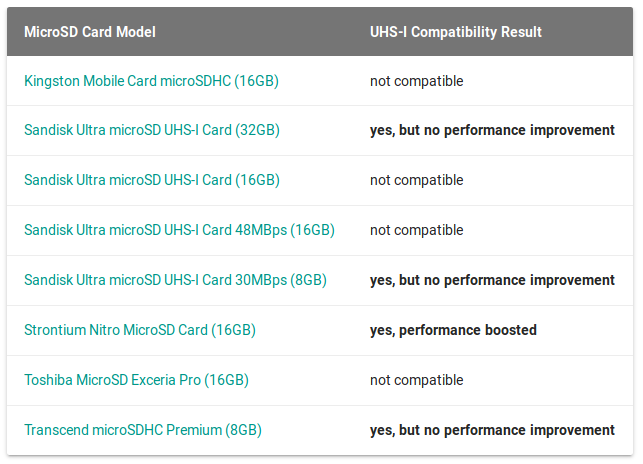Click Toshiba row's 'not compatible' result
The width and height of the screenshot is (643, 464).
pos(417,380)
